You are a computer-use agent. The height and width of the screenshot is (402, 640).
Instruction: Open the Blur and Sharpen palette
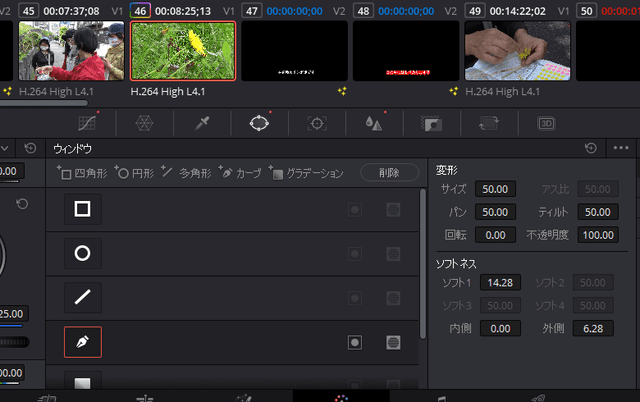(x=374, y=123)
